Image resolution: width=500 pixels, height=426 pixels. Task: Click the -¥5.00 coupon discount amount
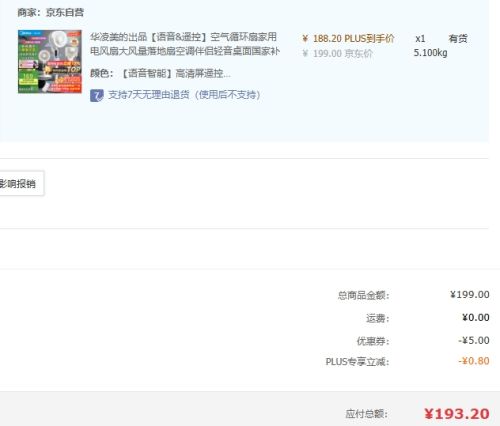474,340
